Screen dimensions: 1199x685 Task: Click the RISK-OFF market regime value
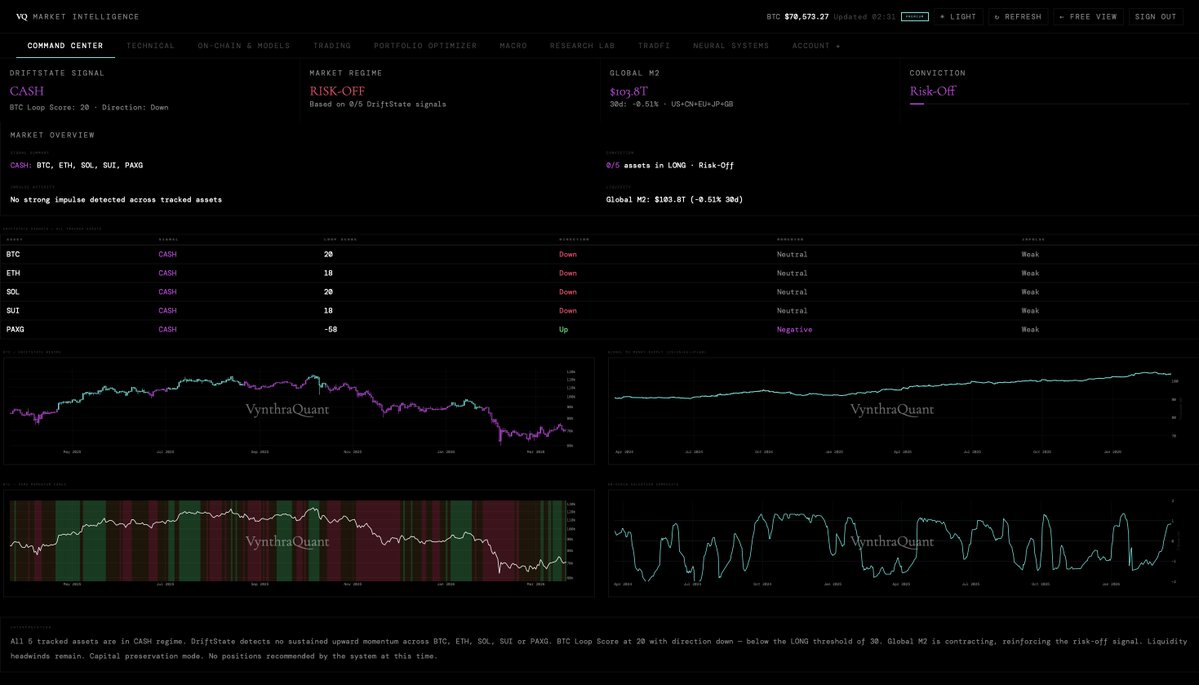click(337, 91)
